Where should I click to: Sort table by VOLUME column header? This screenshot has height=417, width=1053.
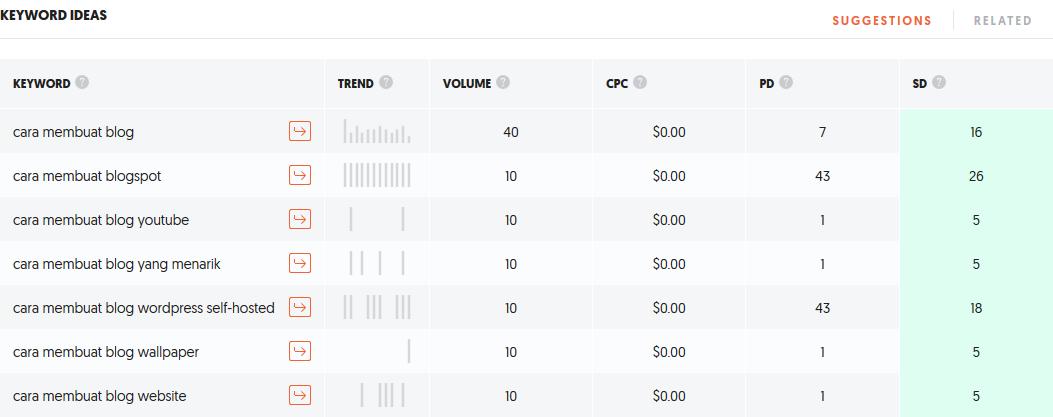pos(467,84)
